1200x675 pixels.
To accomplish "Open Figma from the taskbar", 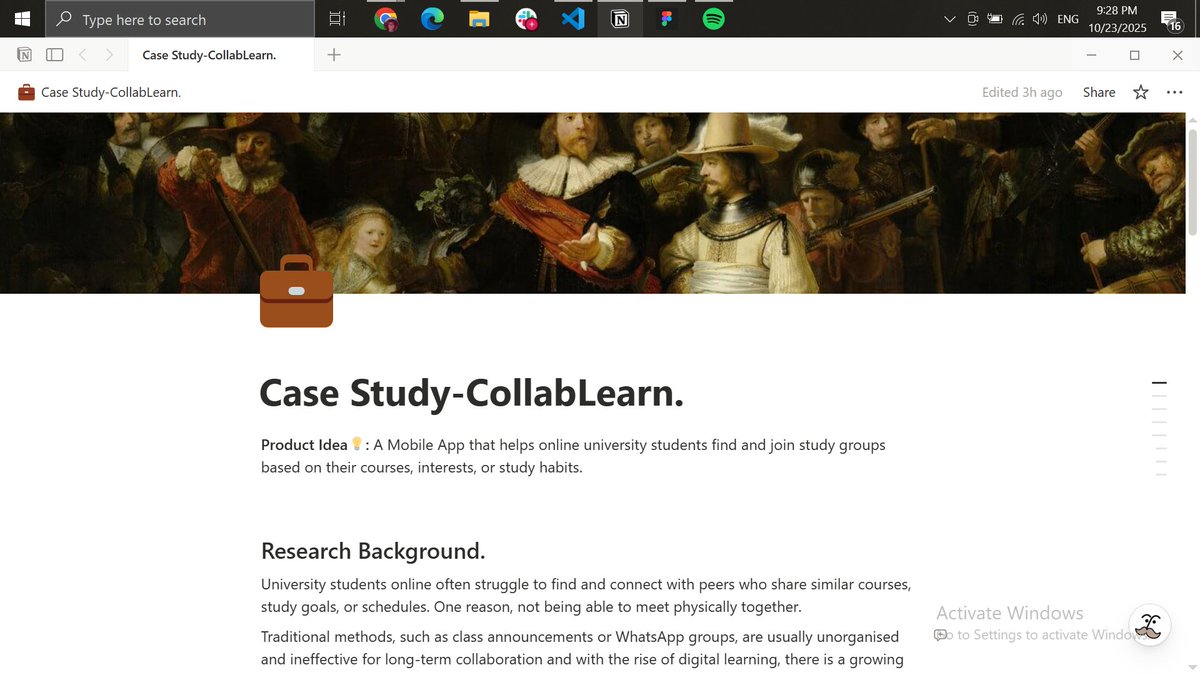I will click(x=666, y=19).
